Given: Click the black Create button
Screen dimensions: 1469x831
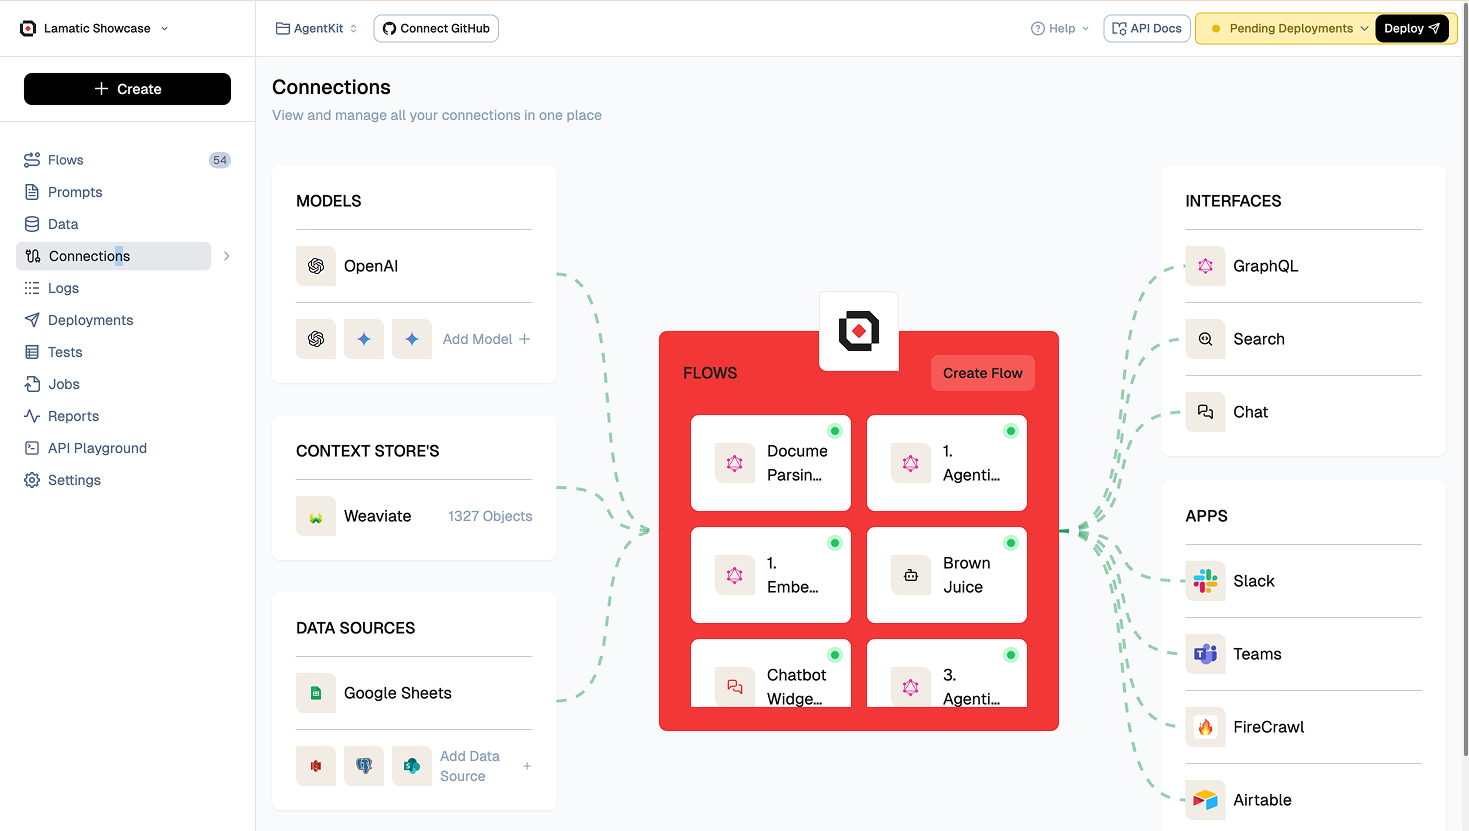Looking at the screenshot, I should click(127, 89).
